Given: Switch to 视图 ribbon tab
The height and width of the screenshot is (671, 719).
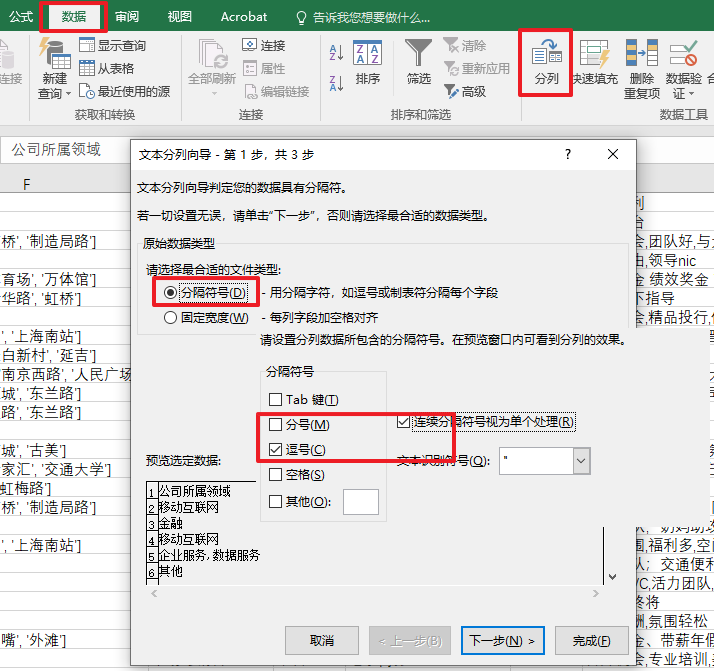Looking at the screenshot, I should (x=179, y=17).
